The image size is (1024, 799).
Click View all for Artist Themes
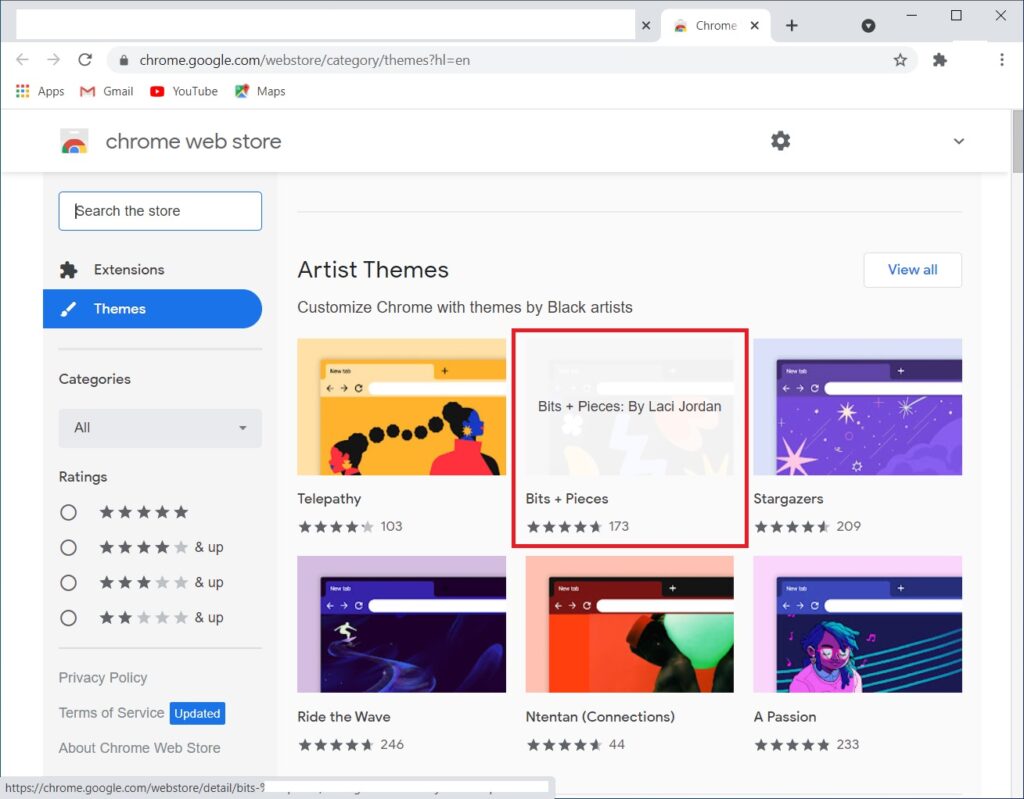(x=912, y=270)
